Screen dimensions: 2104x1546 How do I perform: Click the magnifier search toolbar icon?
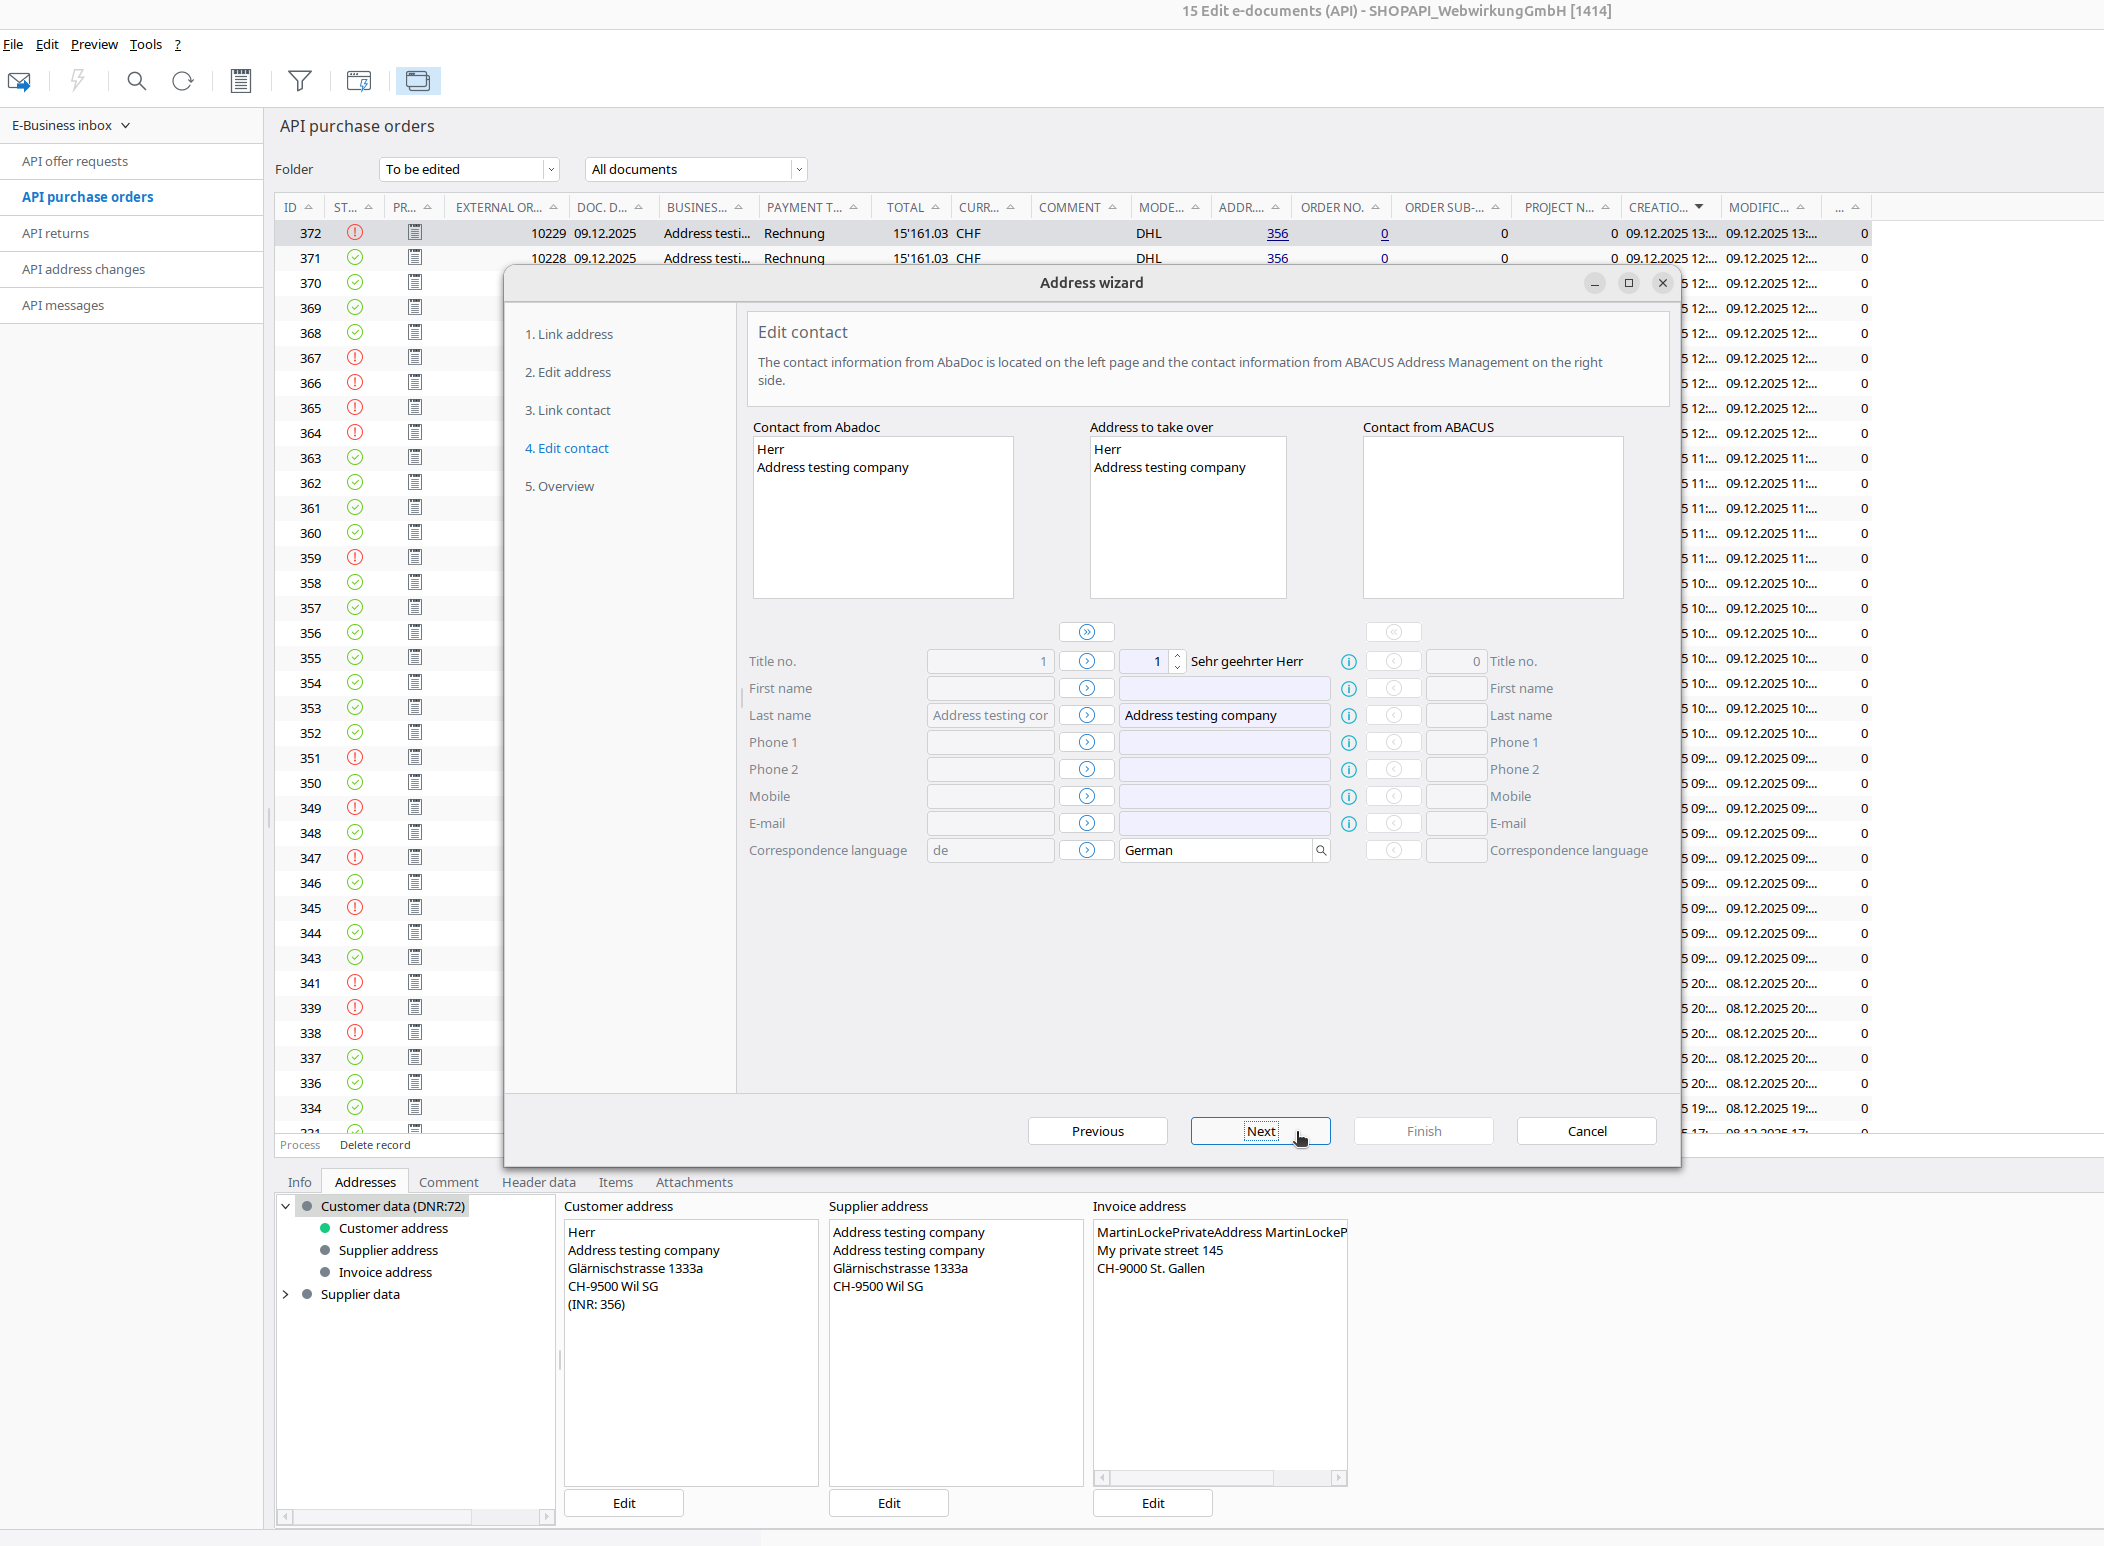coord(137,81)
